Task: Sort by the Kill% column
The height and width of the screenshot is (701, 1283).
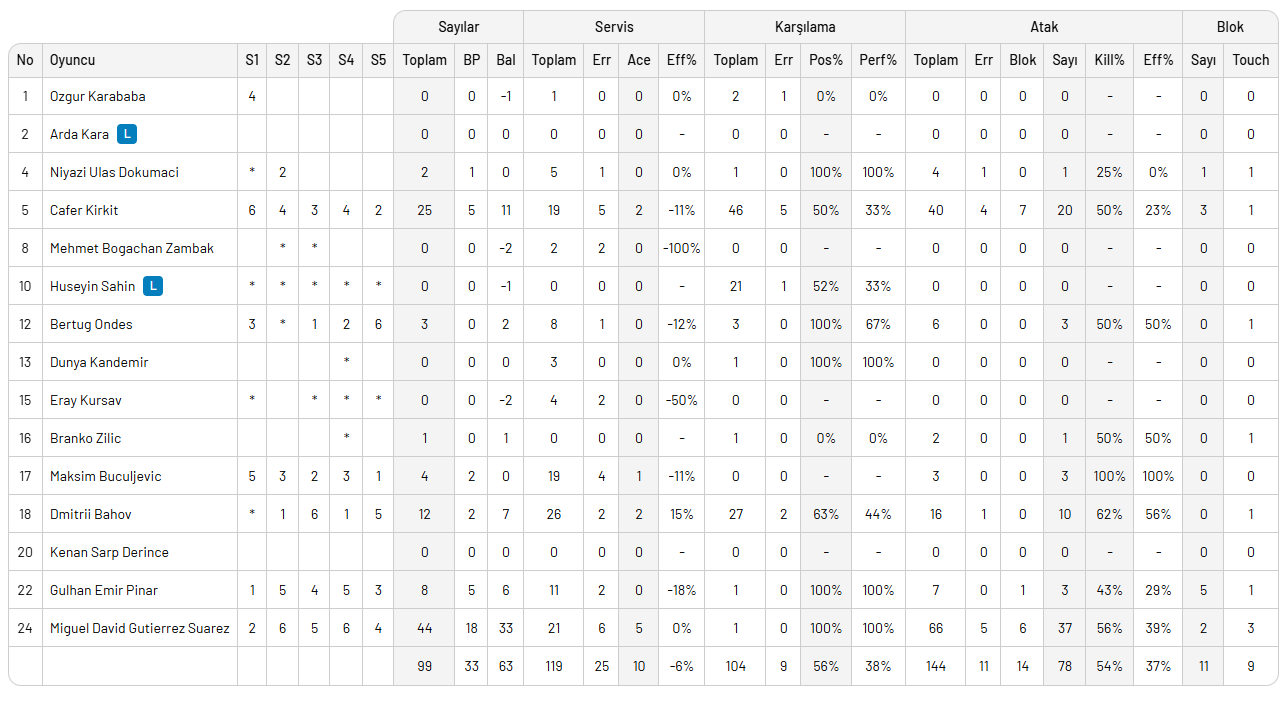Action: click(1109, 60)
